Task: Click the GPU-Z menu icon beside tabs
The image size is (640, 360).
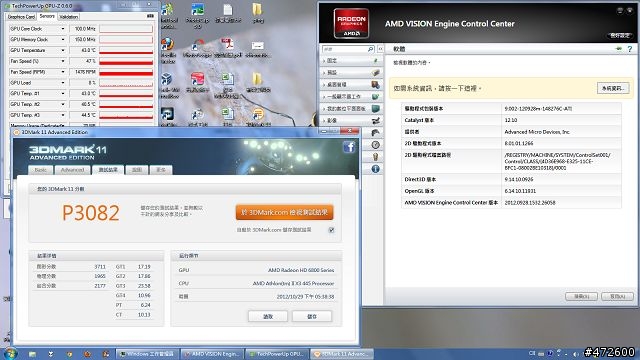Action: [x=150, y=16]
